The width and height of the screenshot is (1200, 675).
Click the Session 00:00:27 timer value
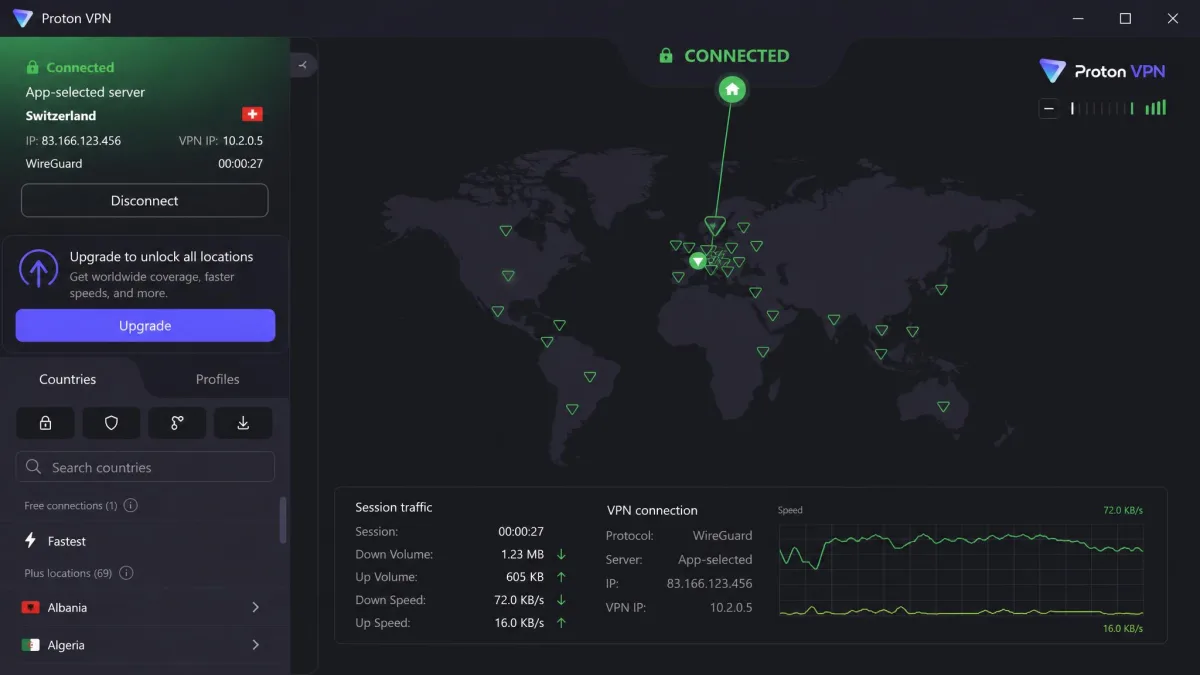click(x=521, y=531)
